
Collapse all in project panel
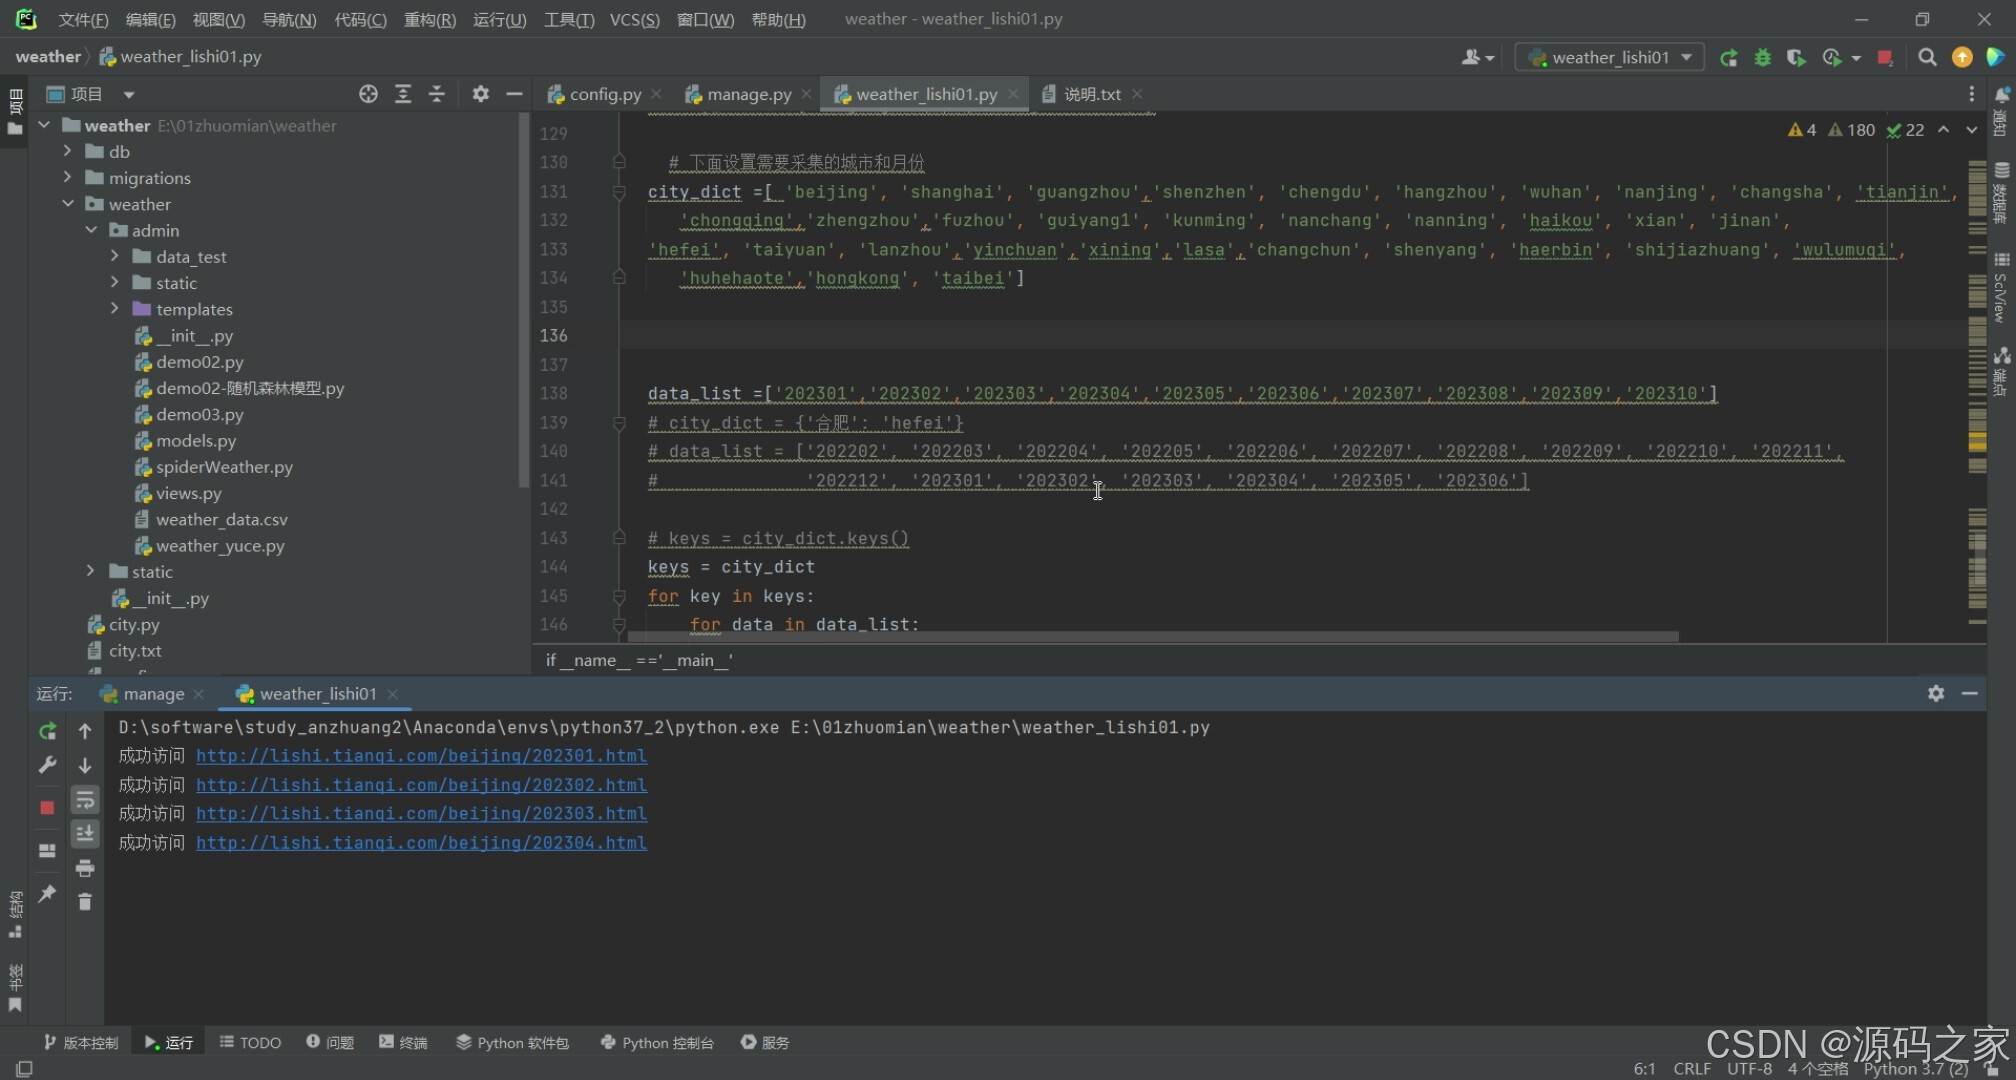pos(437,94)
